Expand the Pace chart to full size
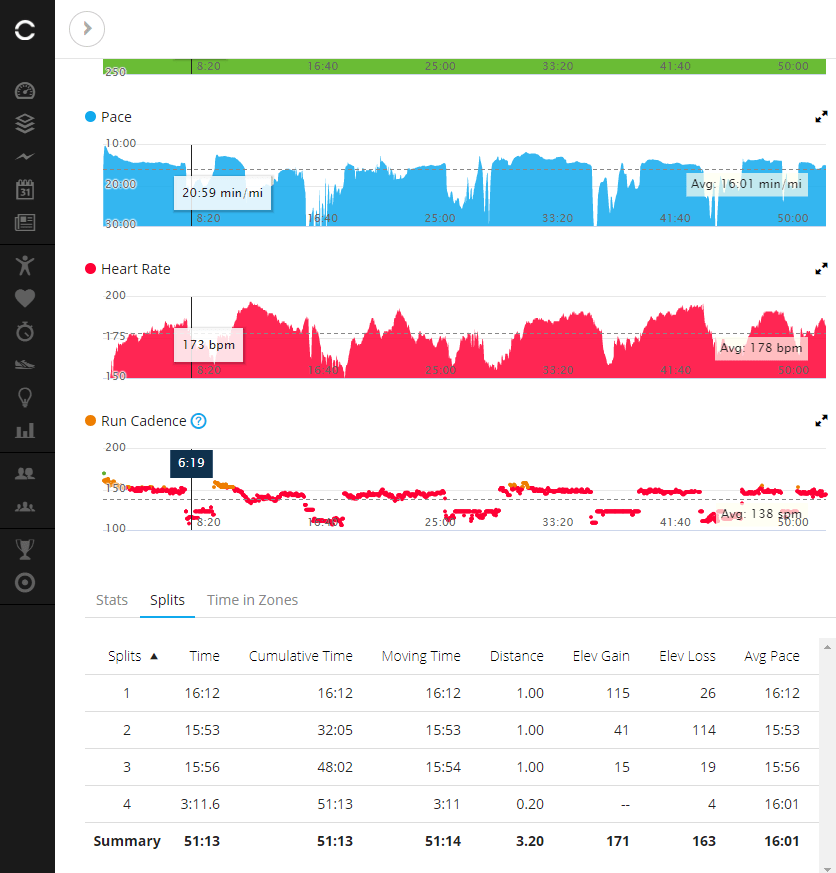Image resolution: width=836 pixels, height=873 pixels. tap(821, 117)
